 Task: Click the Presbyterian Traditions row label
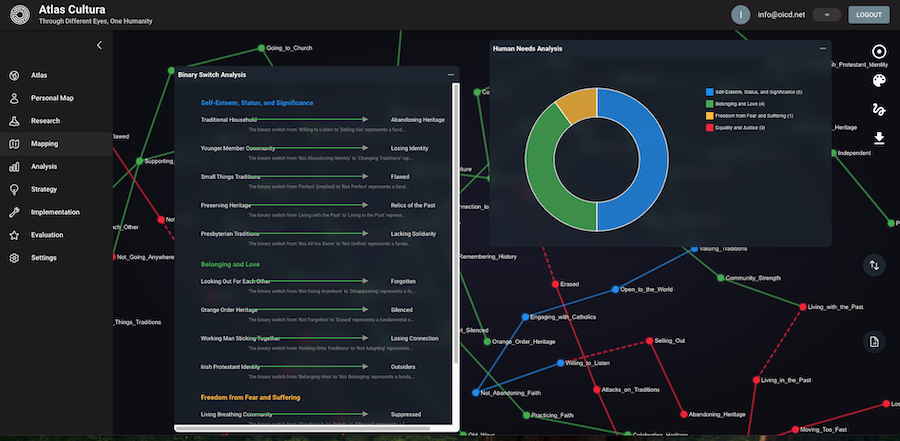click(x=230, y=234)
